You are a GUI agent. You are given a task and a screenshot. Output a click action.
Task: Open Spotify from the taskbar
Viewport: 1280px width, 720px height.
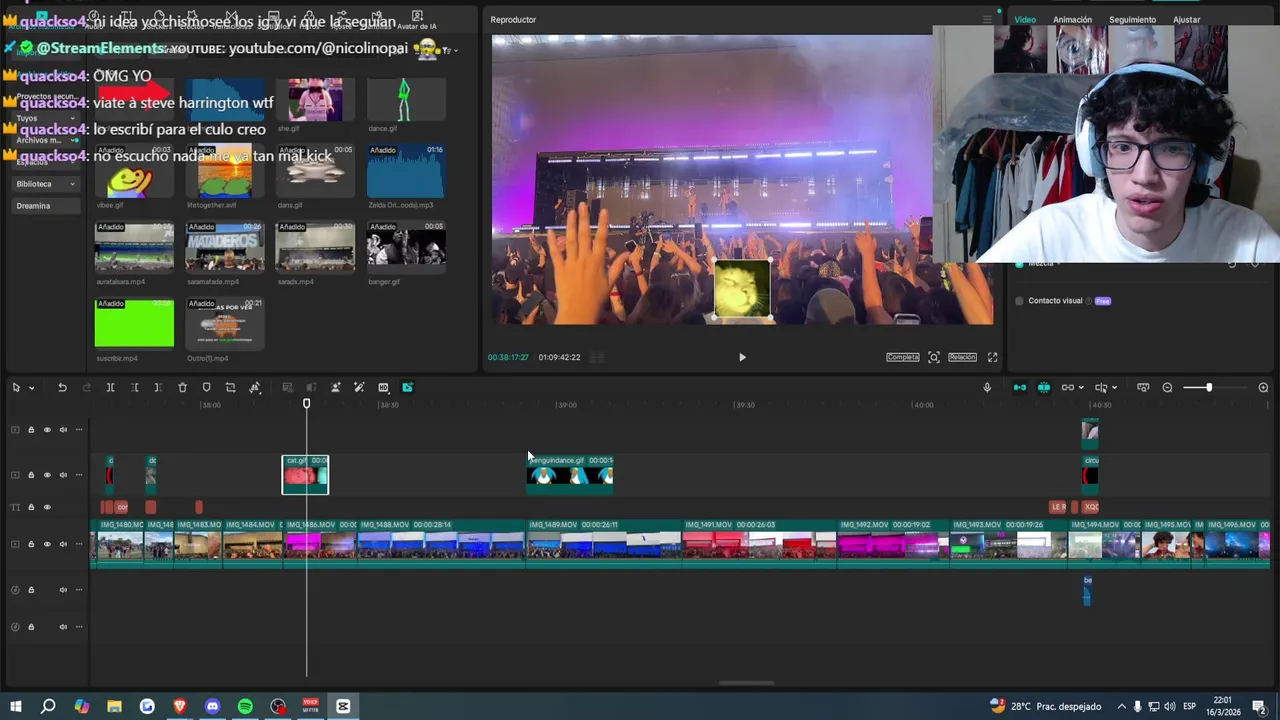(x=245, y=707)
